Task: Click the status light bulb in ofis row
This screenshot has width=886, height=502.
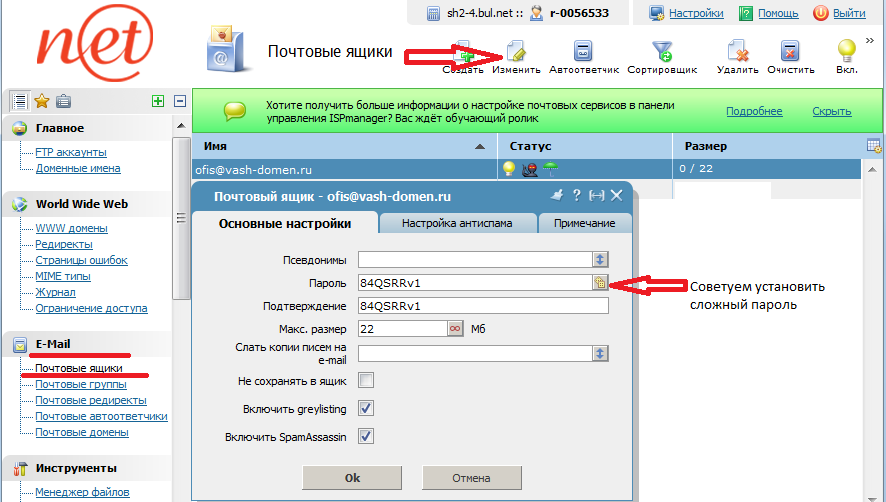Action: point(509,168)
